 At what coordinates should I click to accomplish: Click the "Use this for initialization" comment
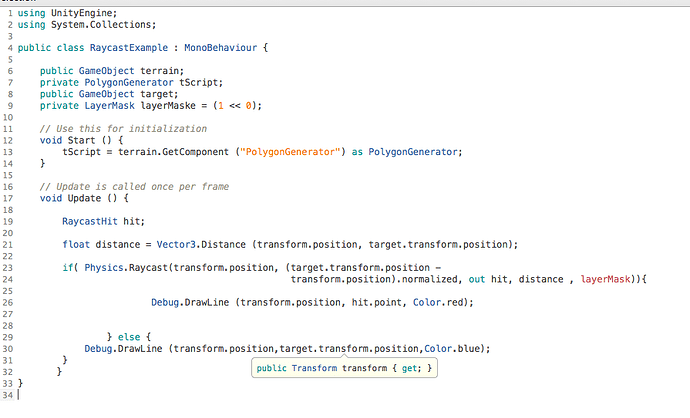click(123, 128)
